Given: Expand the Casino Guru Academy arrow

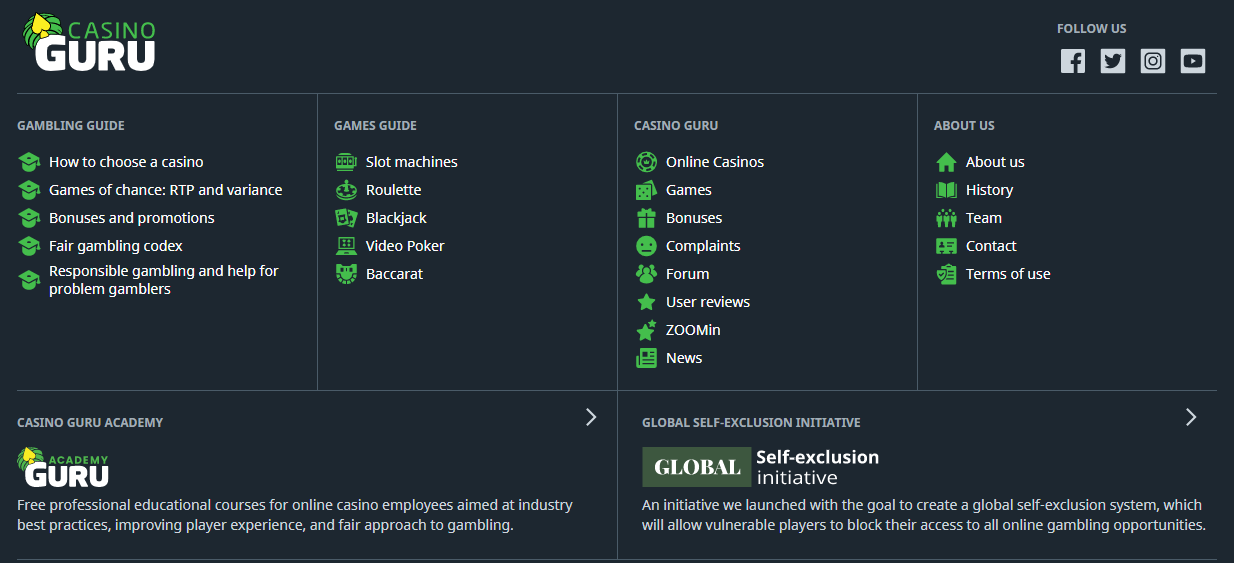Looking at the screenshot, I should (x=591, y=417).
